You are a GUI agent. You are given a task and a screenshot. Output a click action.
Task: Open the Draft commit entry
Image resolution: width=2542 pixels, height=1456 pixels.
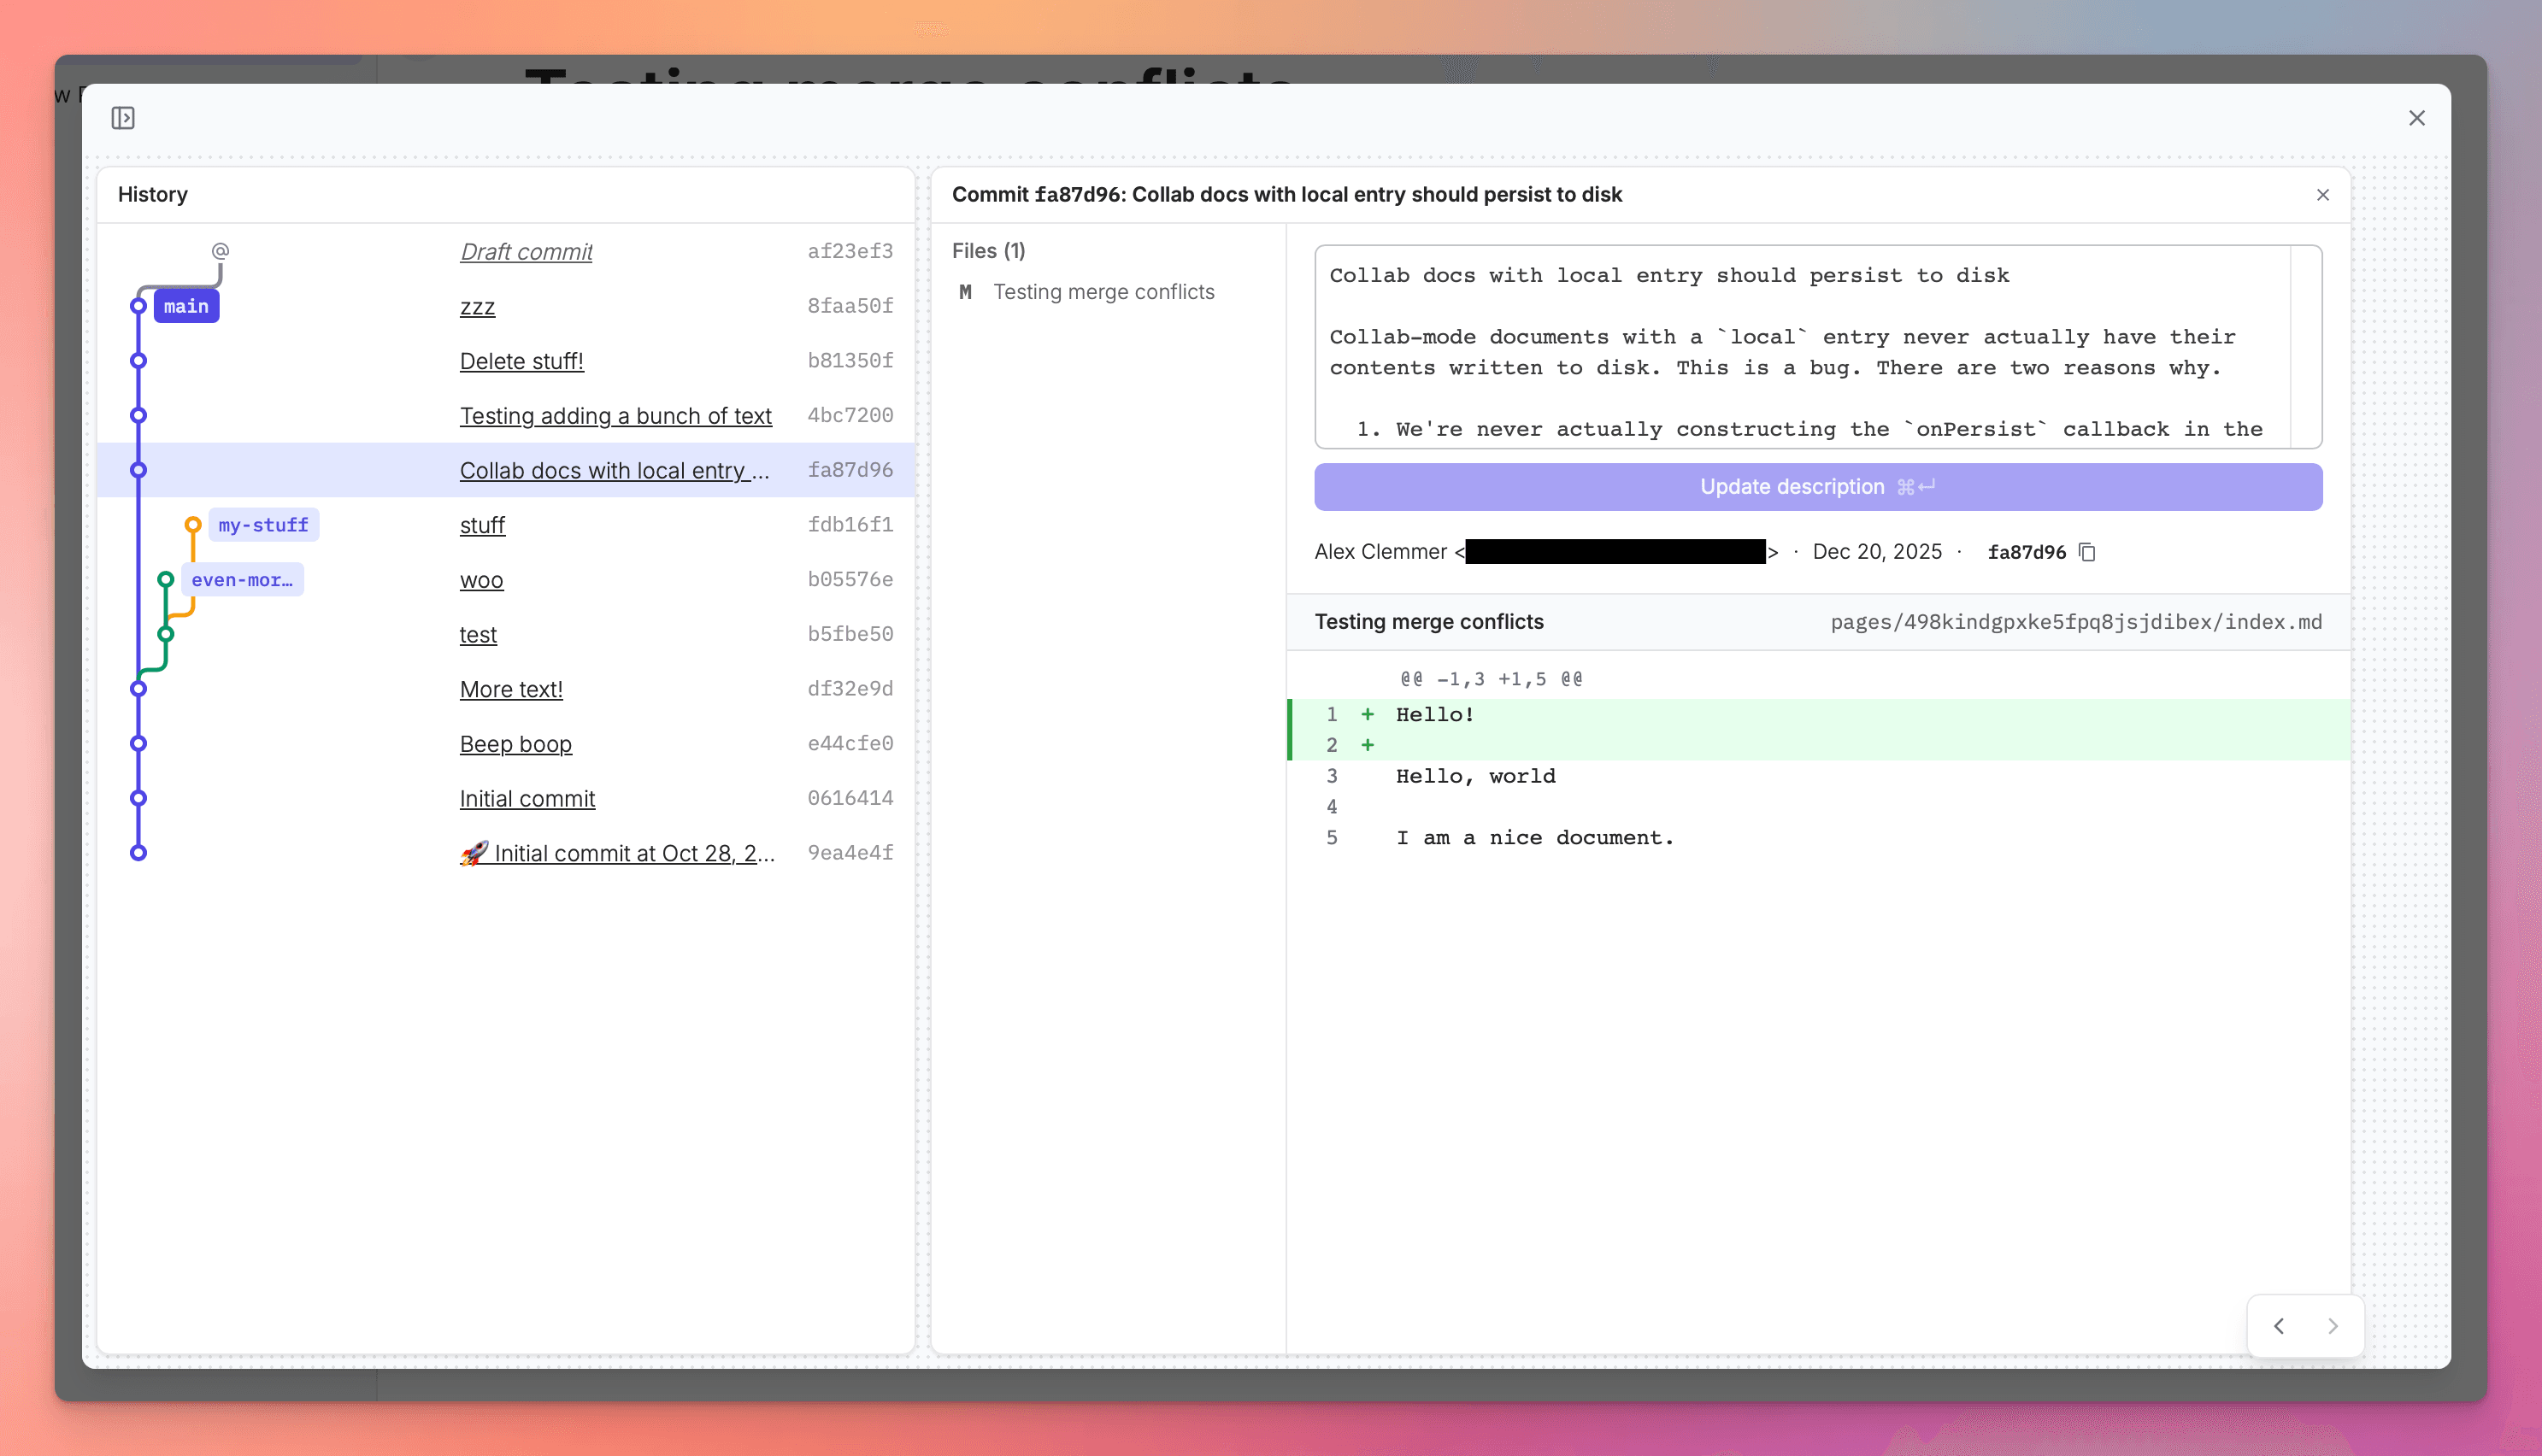[526, 252]
